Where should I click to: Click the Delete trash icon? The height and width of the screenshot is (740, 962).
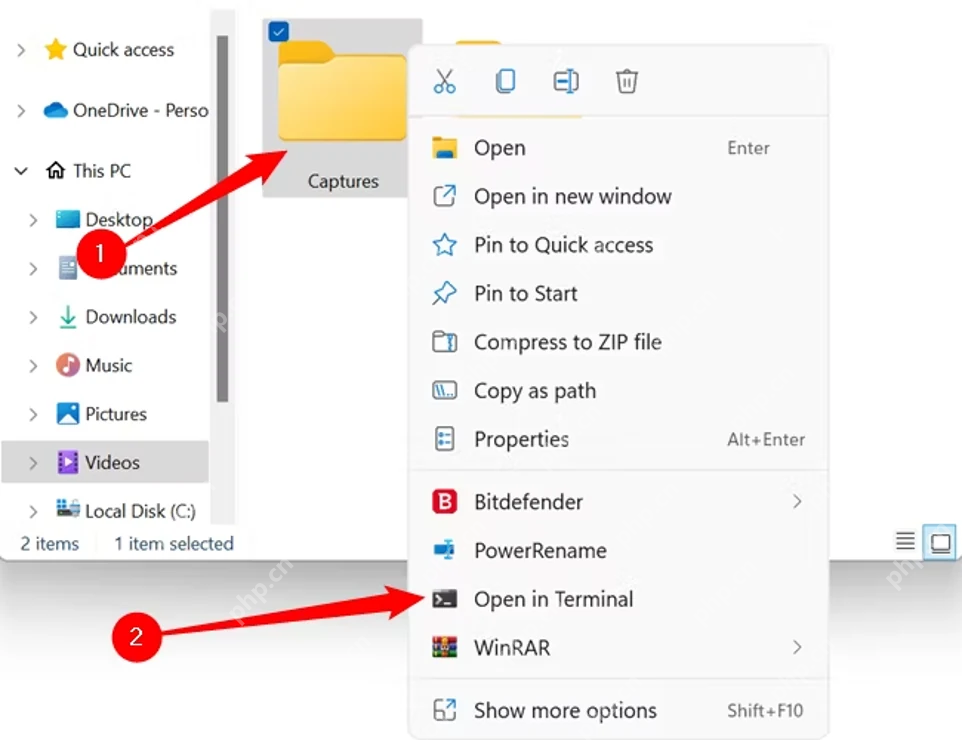click(626, 81)
